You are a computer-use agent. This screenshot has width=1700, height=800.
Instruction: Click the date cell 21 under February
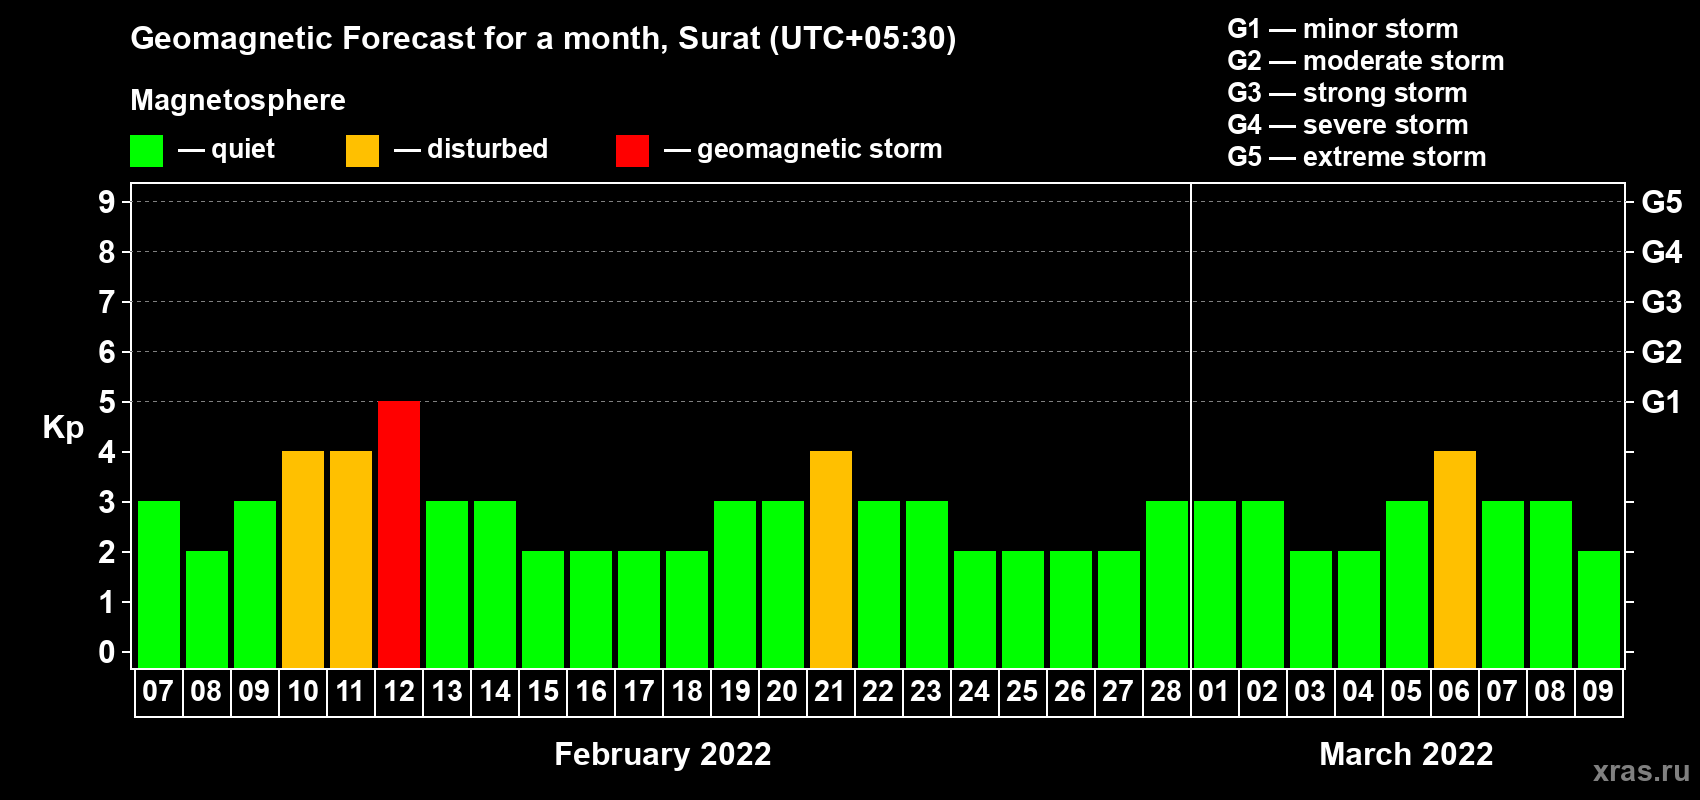pos(831,692)
